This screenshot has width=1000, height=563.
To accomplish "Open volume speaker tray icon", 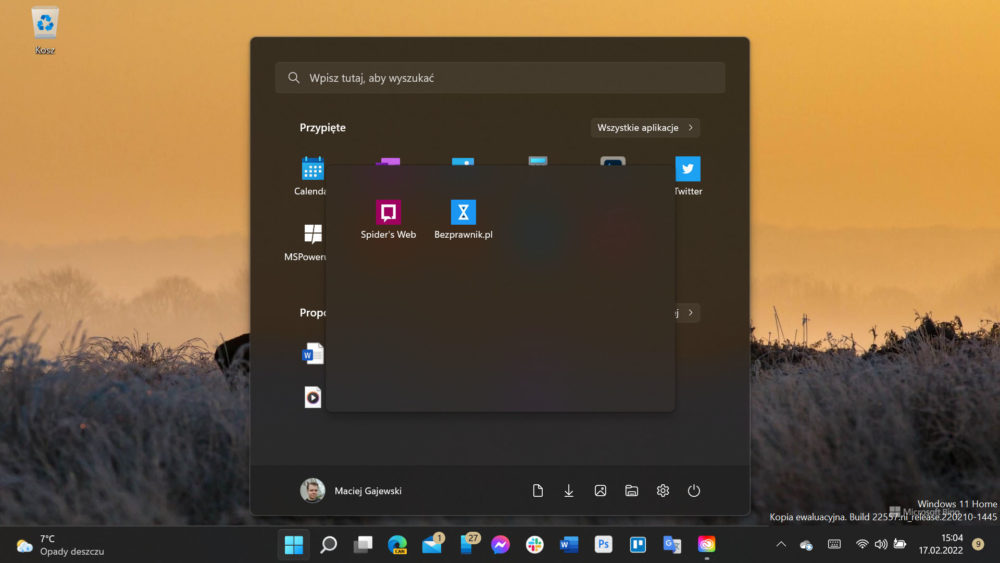I will coord(881,545).
